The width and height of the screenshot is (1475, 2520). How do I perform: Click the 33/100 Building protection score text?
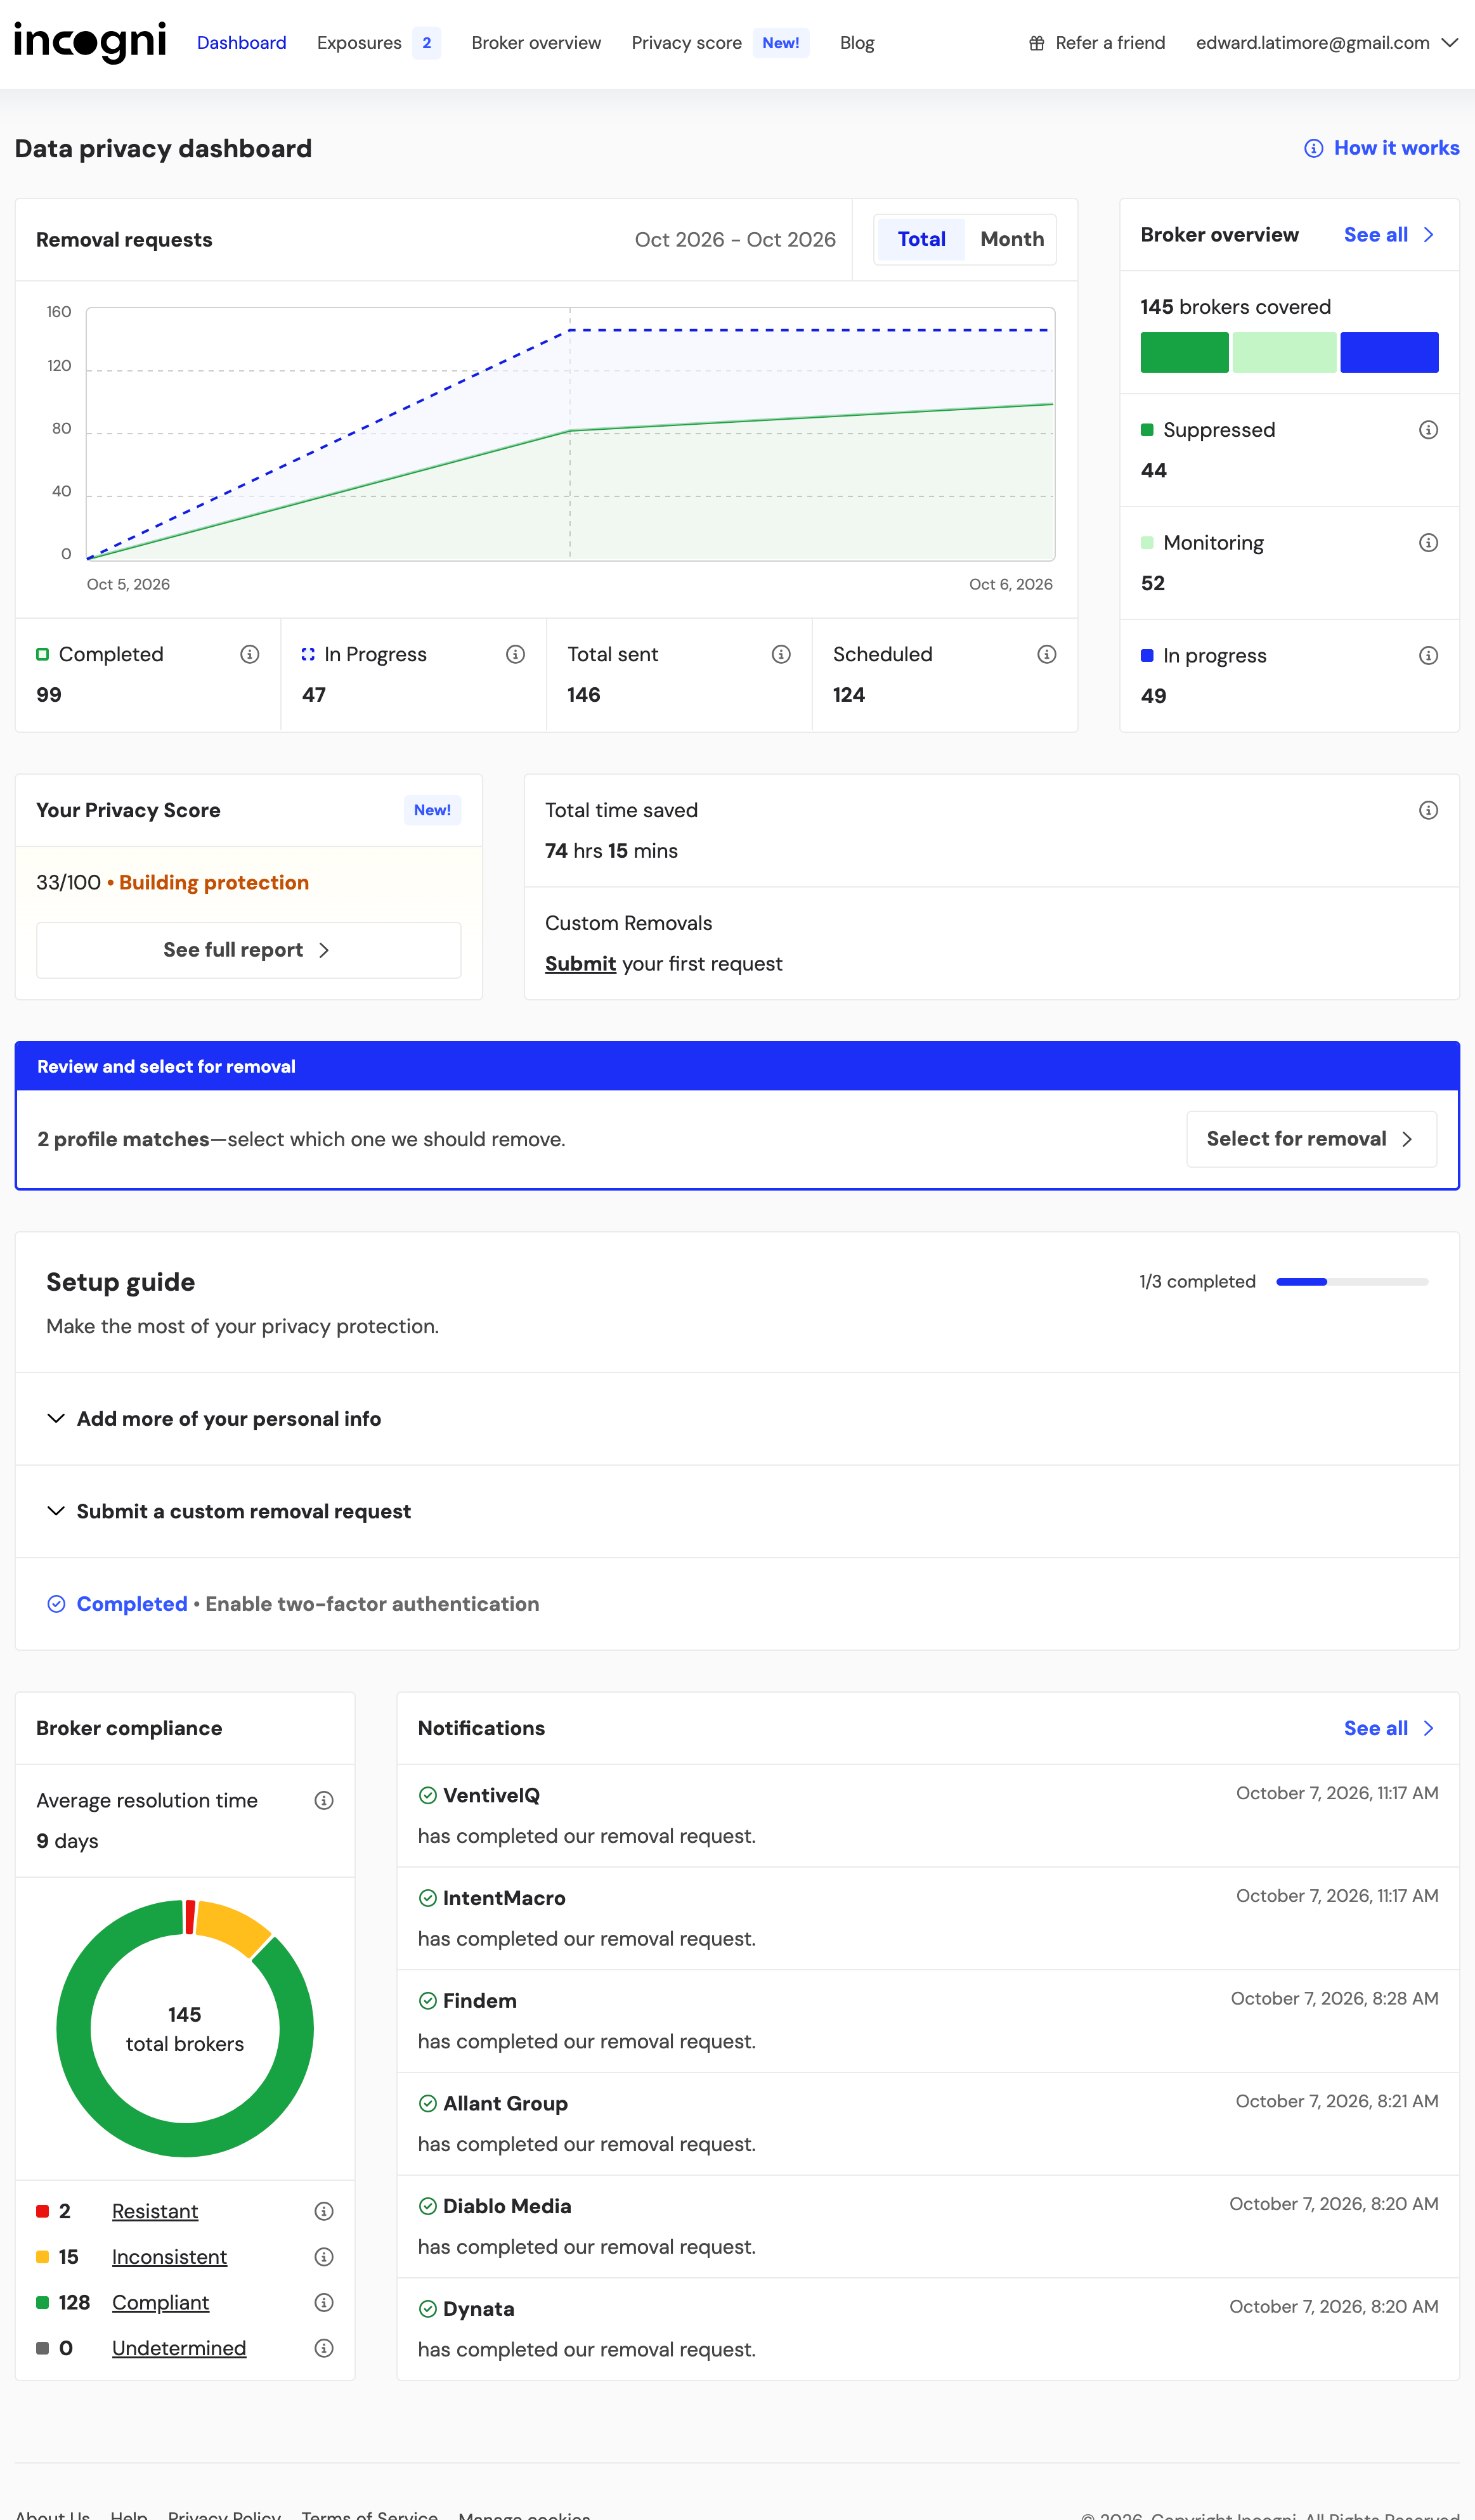click(x=172, y=883)
